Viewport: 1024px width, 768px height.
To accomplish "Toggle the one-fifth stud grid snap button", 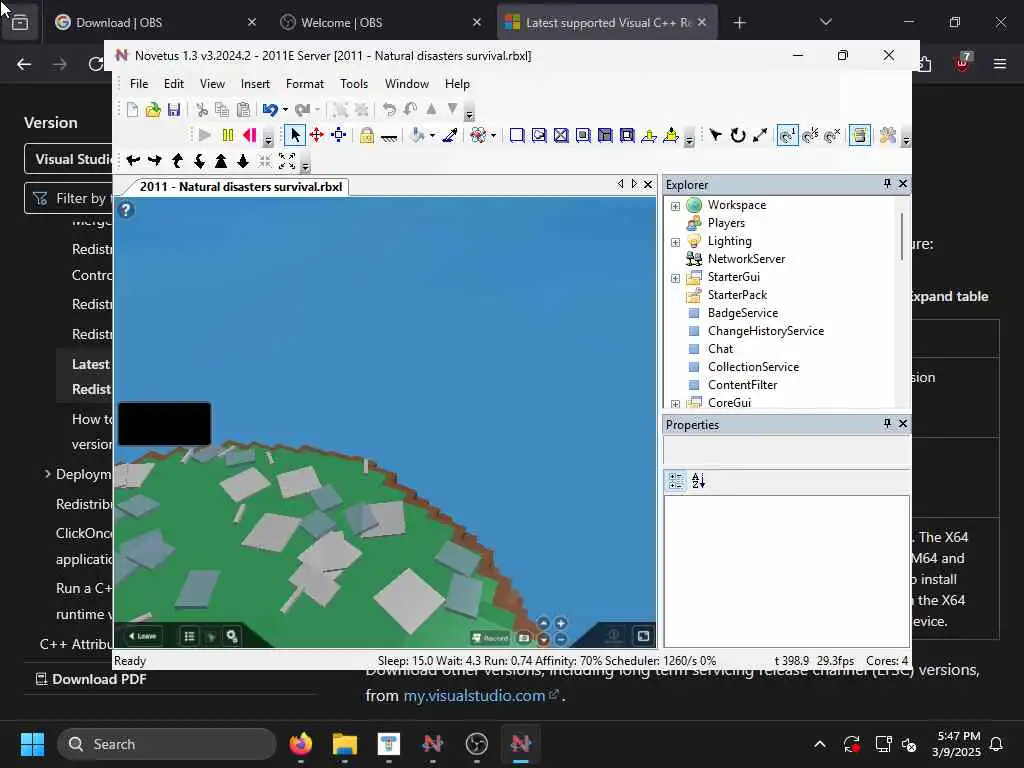I will (x=810, y=135).
